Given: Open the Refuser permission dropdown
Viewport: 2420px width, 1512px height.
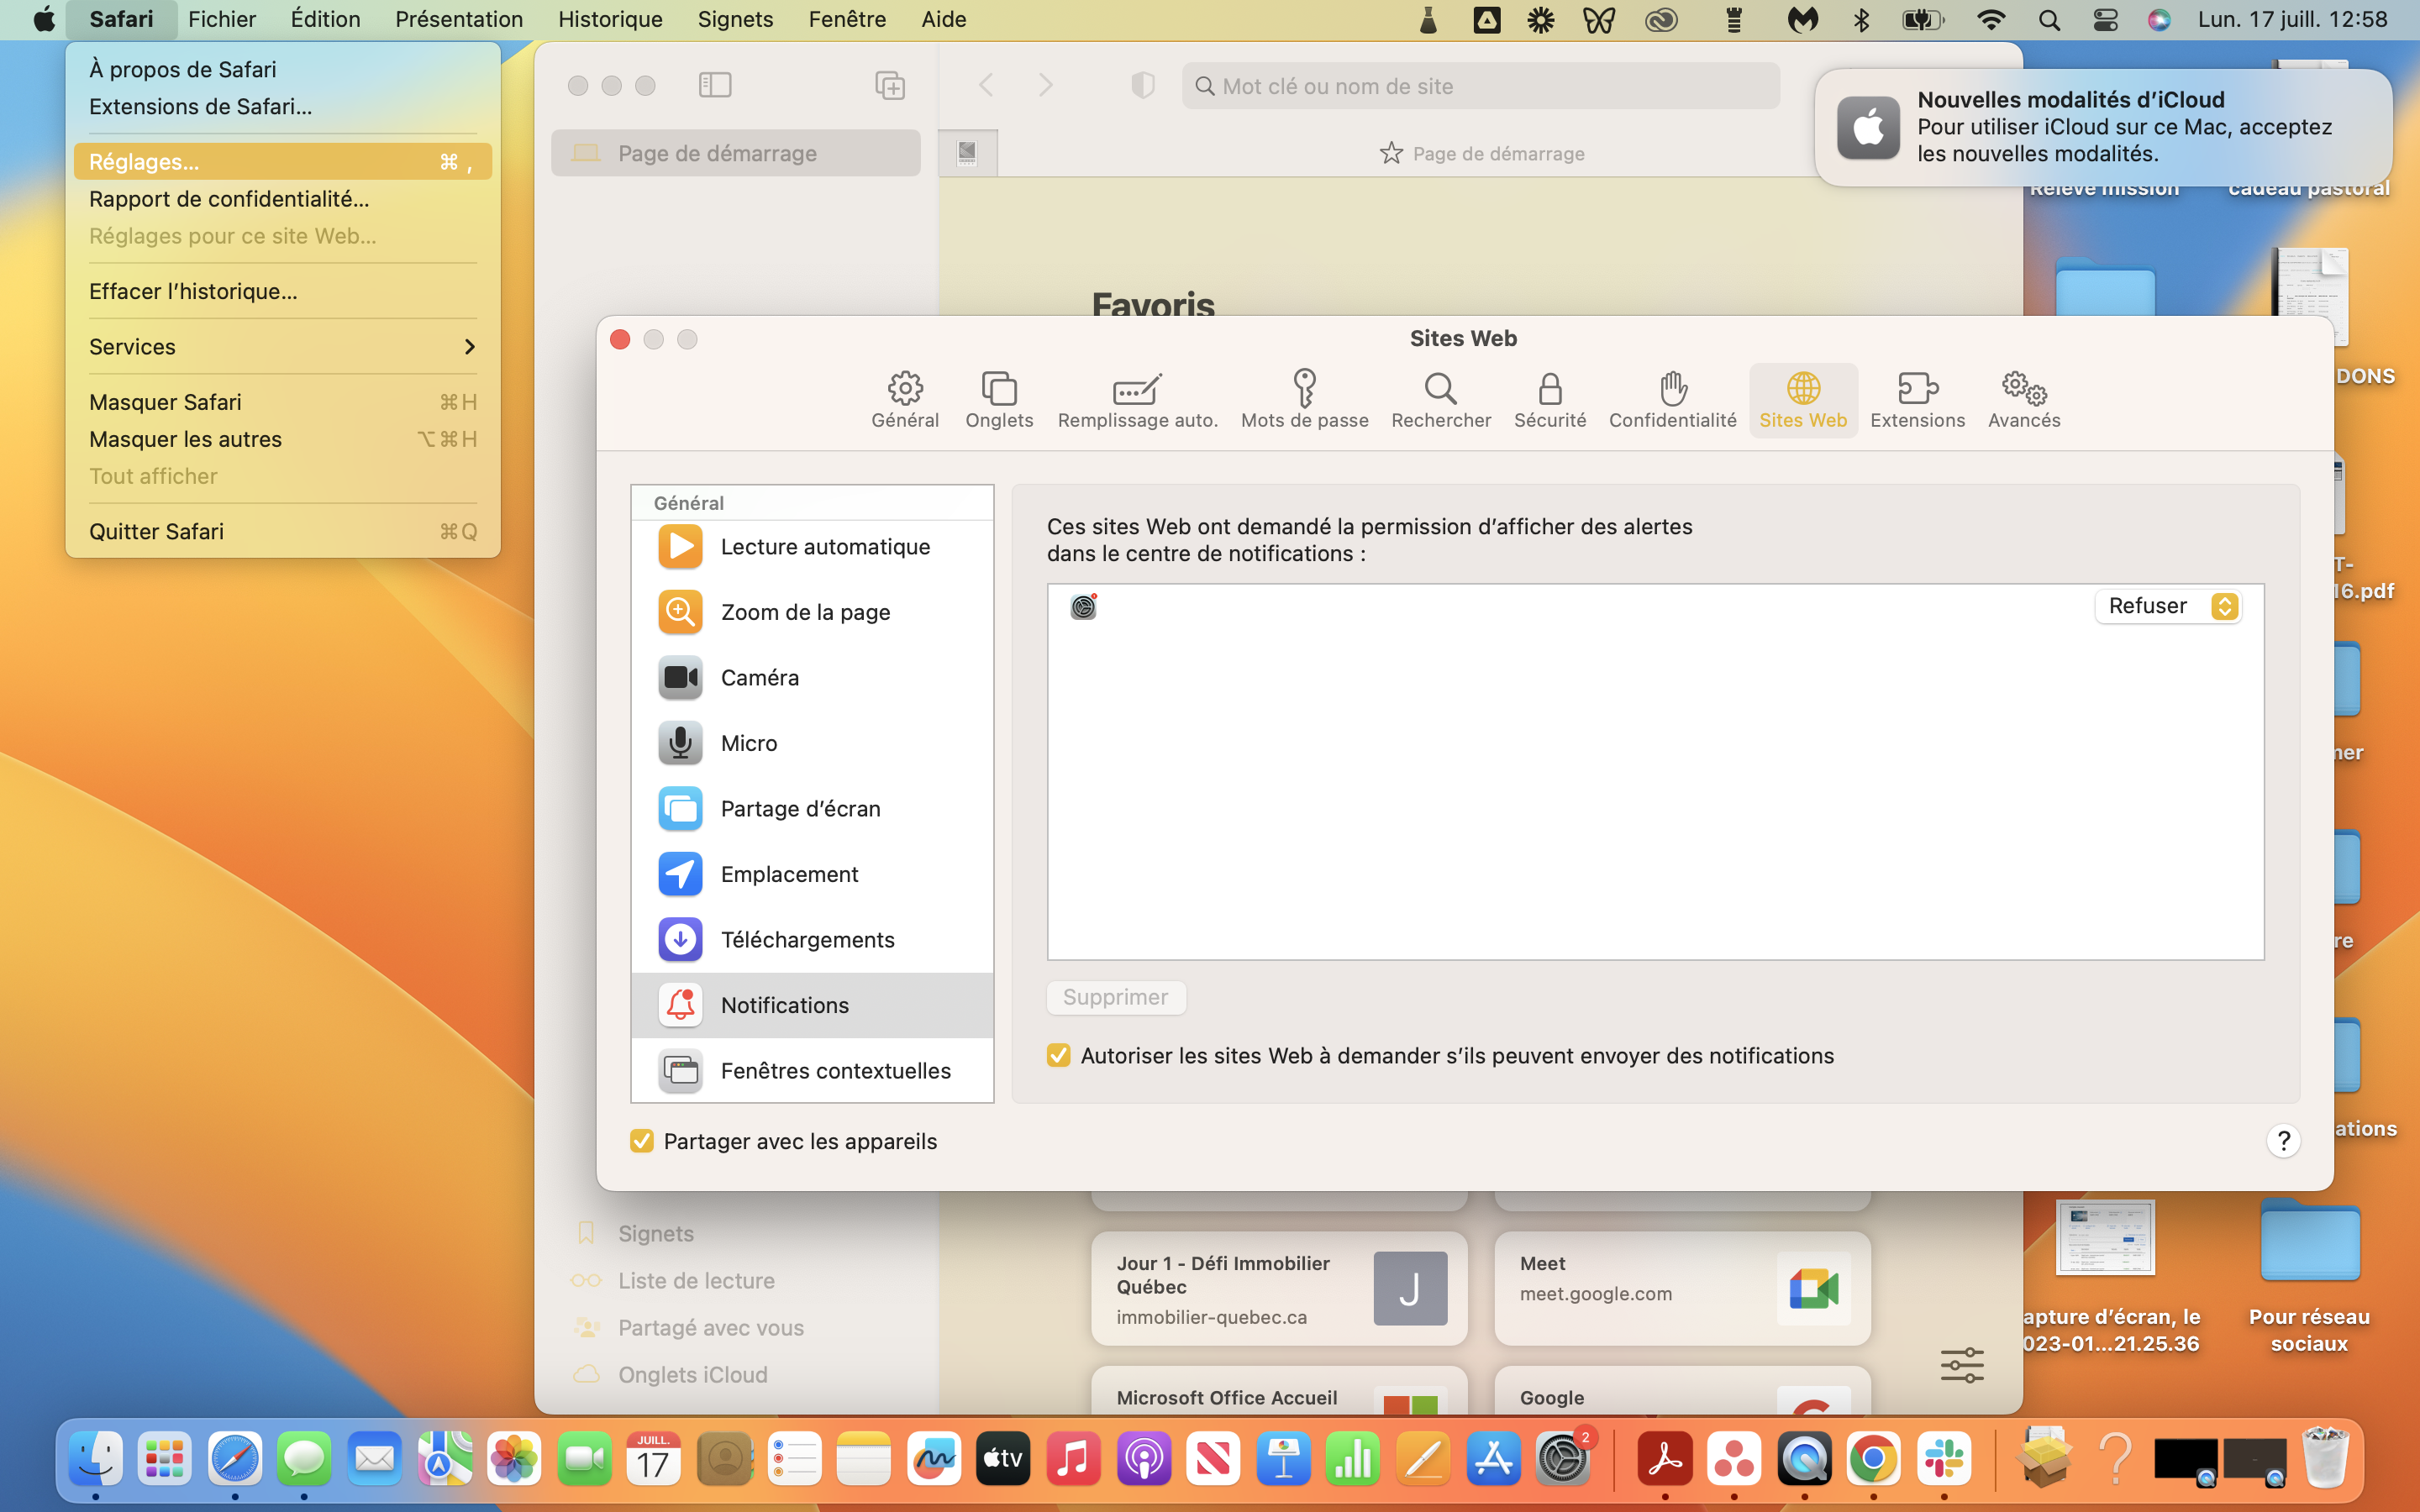Looking at the screenshot, I should coord(2168,606).
